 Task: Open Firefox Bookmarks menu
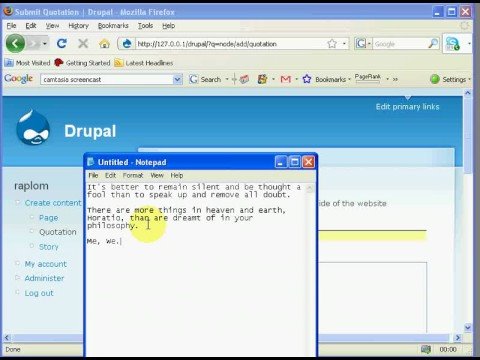point(113,26)
